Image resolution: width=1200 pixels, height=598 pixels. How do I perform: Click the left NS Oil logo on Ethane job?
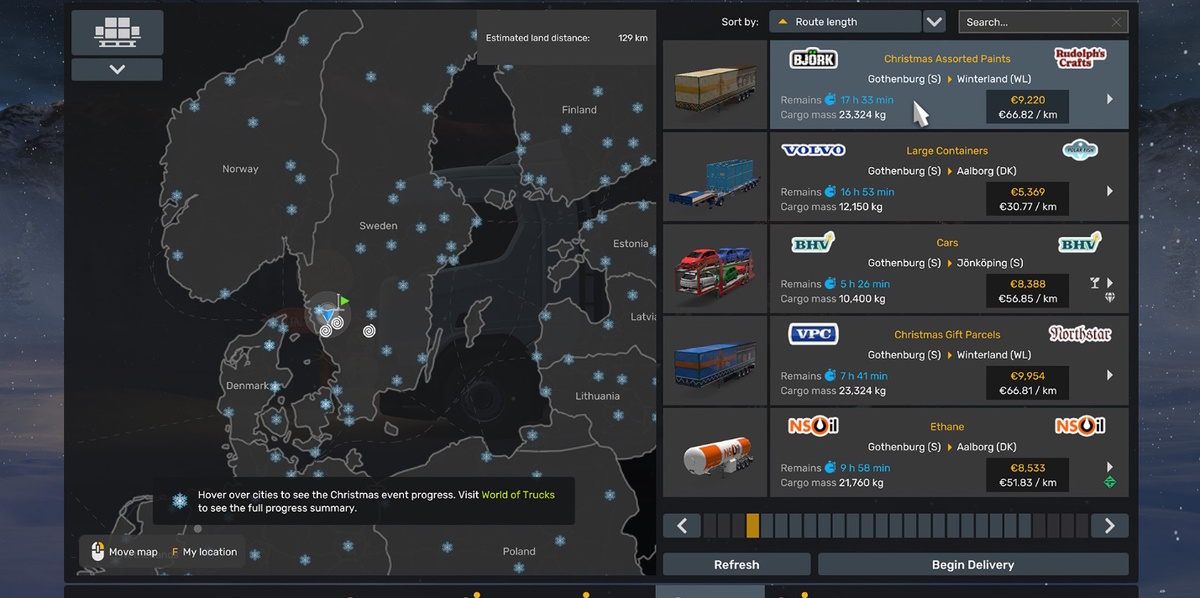click(813, 426)
